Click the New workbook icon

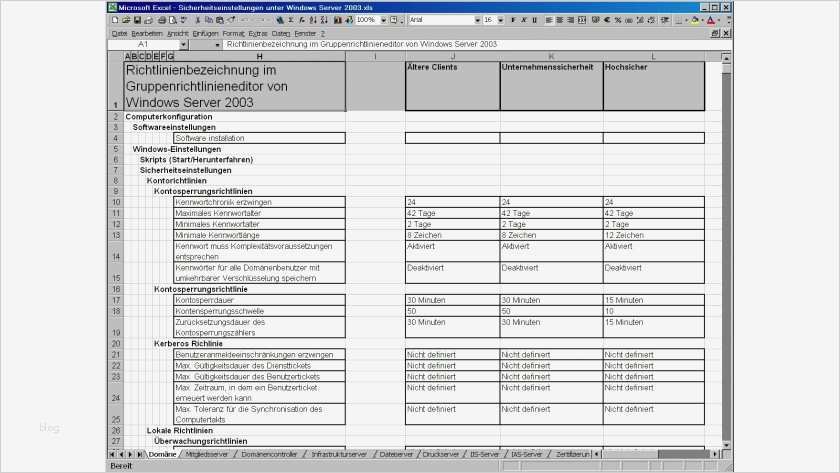click(x=115, y=20)
